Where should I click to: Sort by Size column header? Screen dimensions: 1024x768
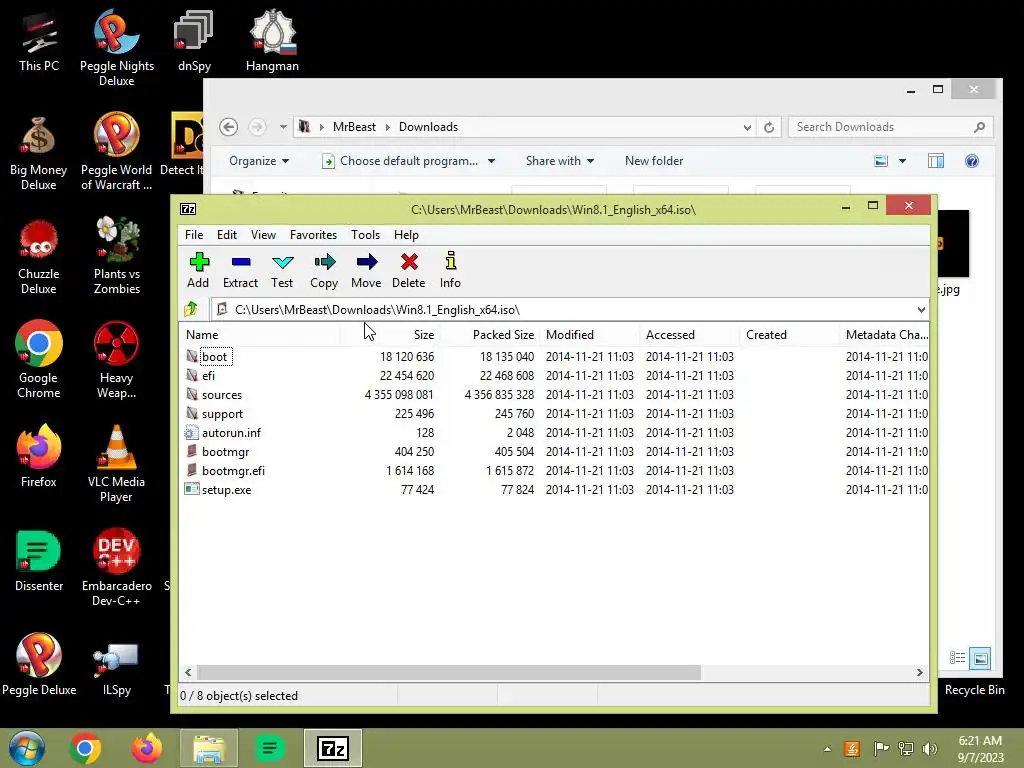pos(389,334)
